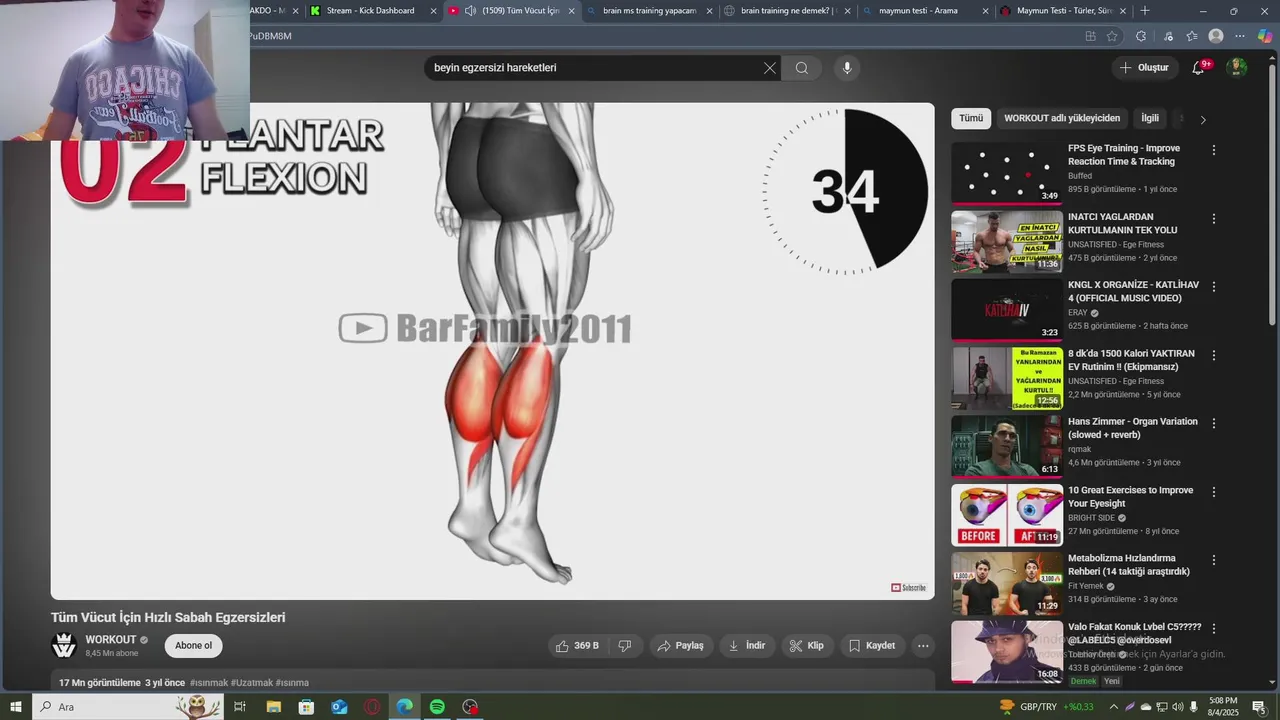1280x720 pixels.
Task: Switch to brain ms training yapacam tab
Action: (x=649, y=11)
